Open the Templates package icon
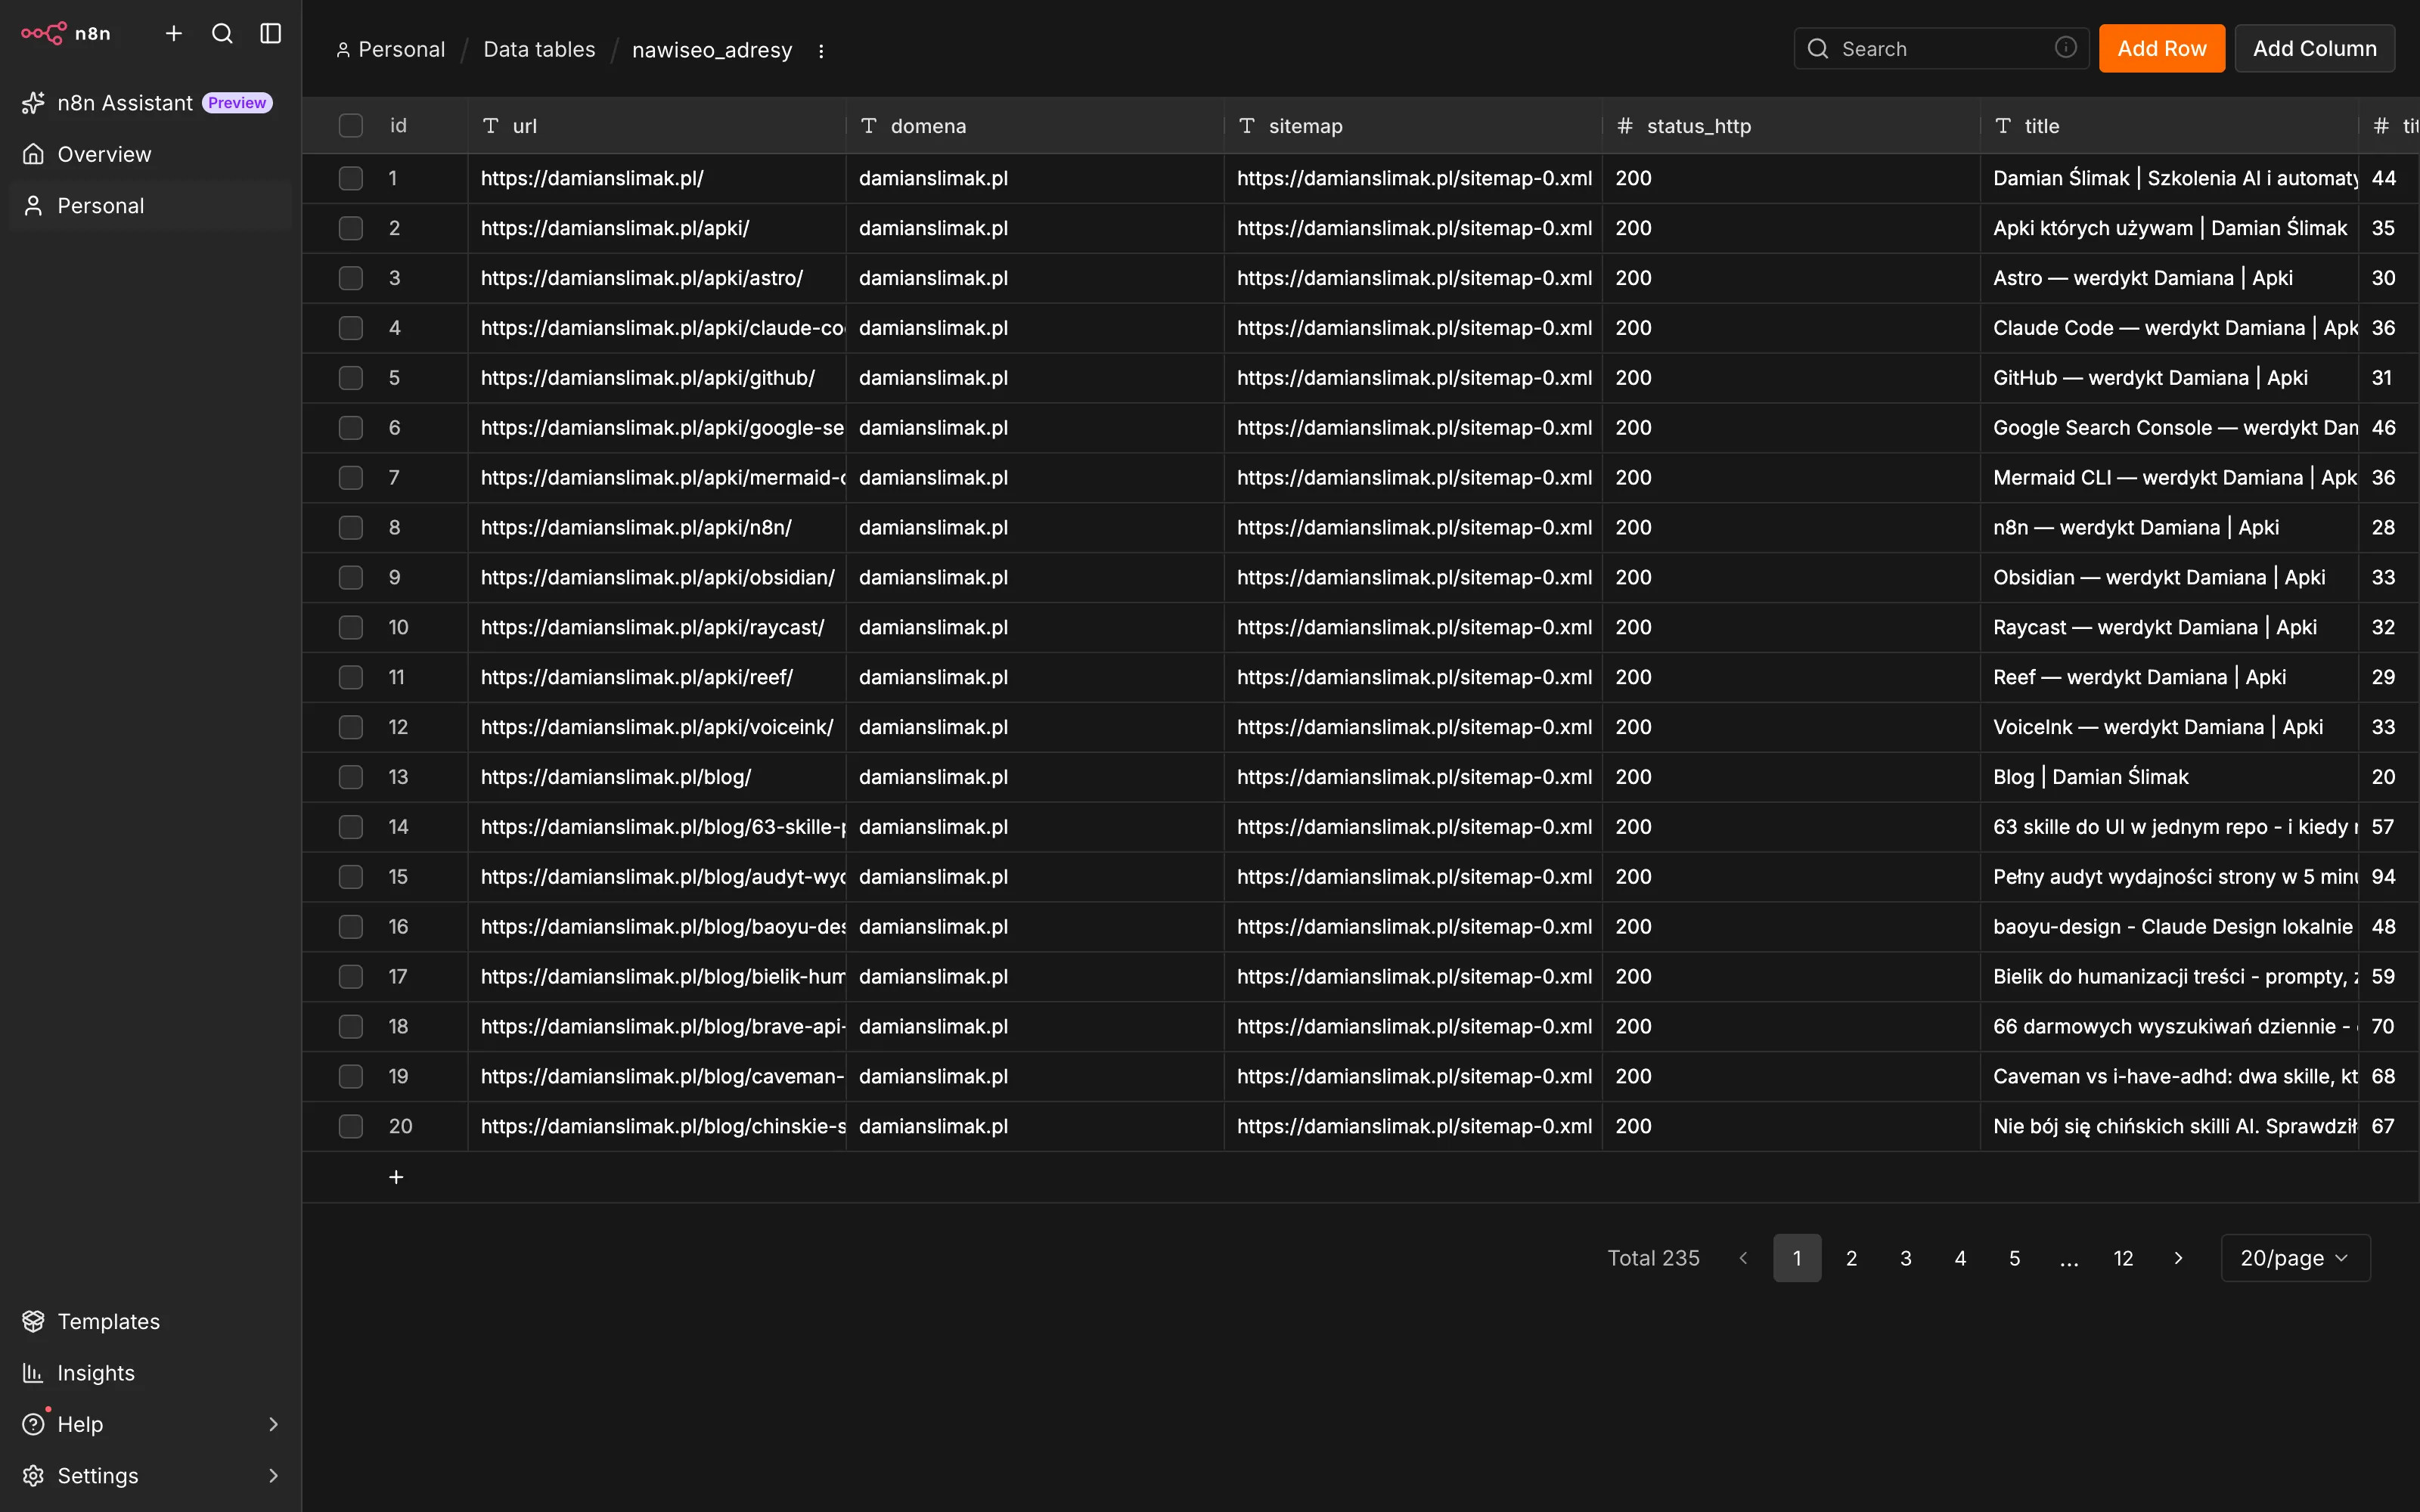Viewport: 2420px width, 1512px height. click(33, 1321)
